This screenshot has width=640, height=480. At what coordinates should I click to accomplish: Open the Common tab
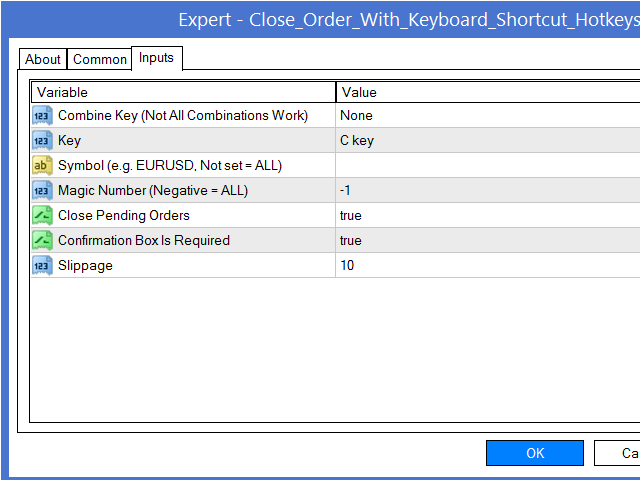[100, 60]
